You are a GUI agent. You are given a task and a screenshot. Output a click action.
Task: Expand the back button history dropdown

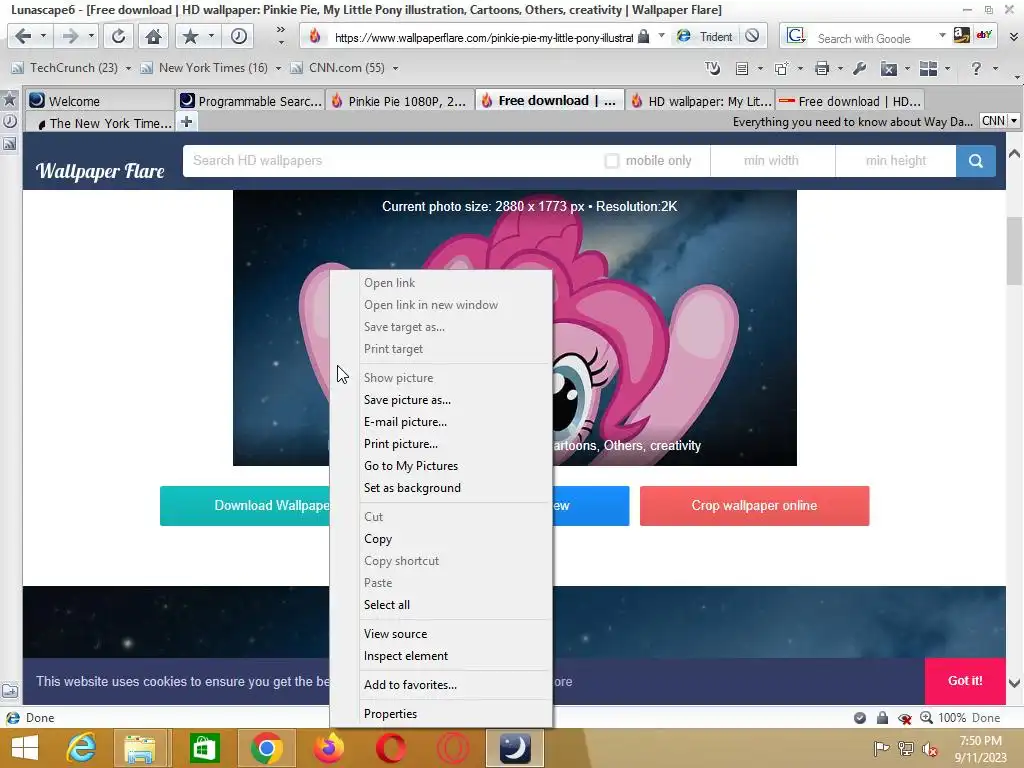point(43,36)
